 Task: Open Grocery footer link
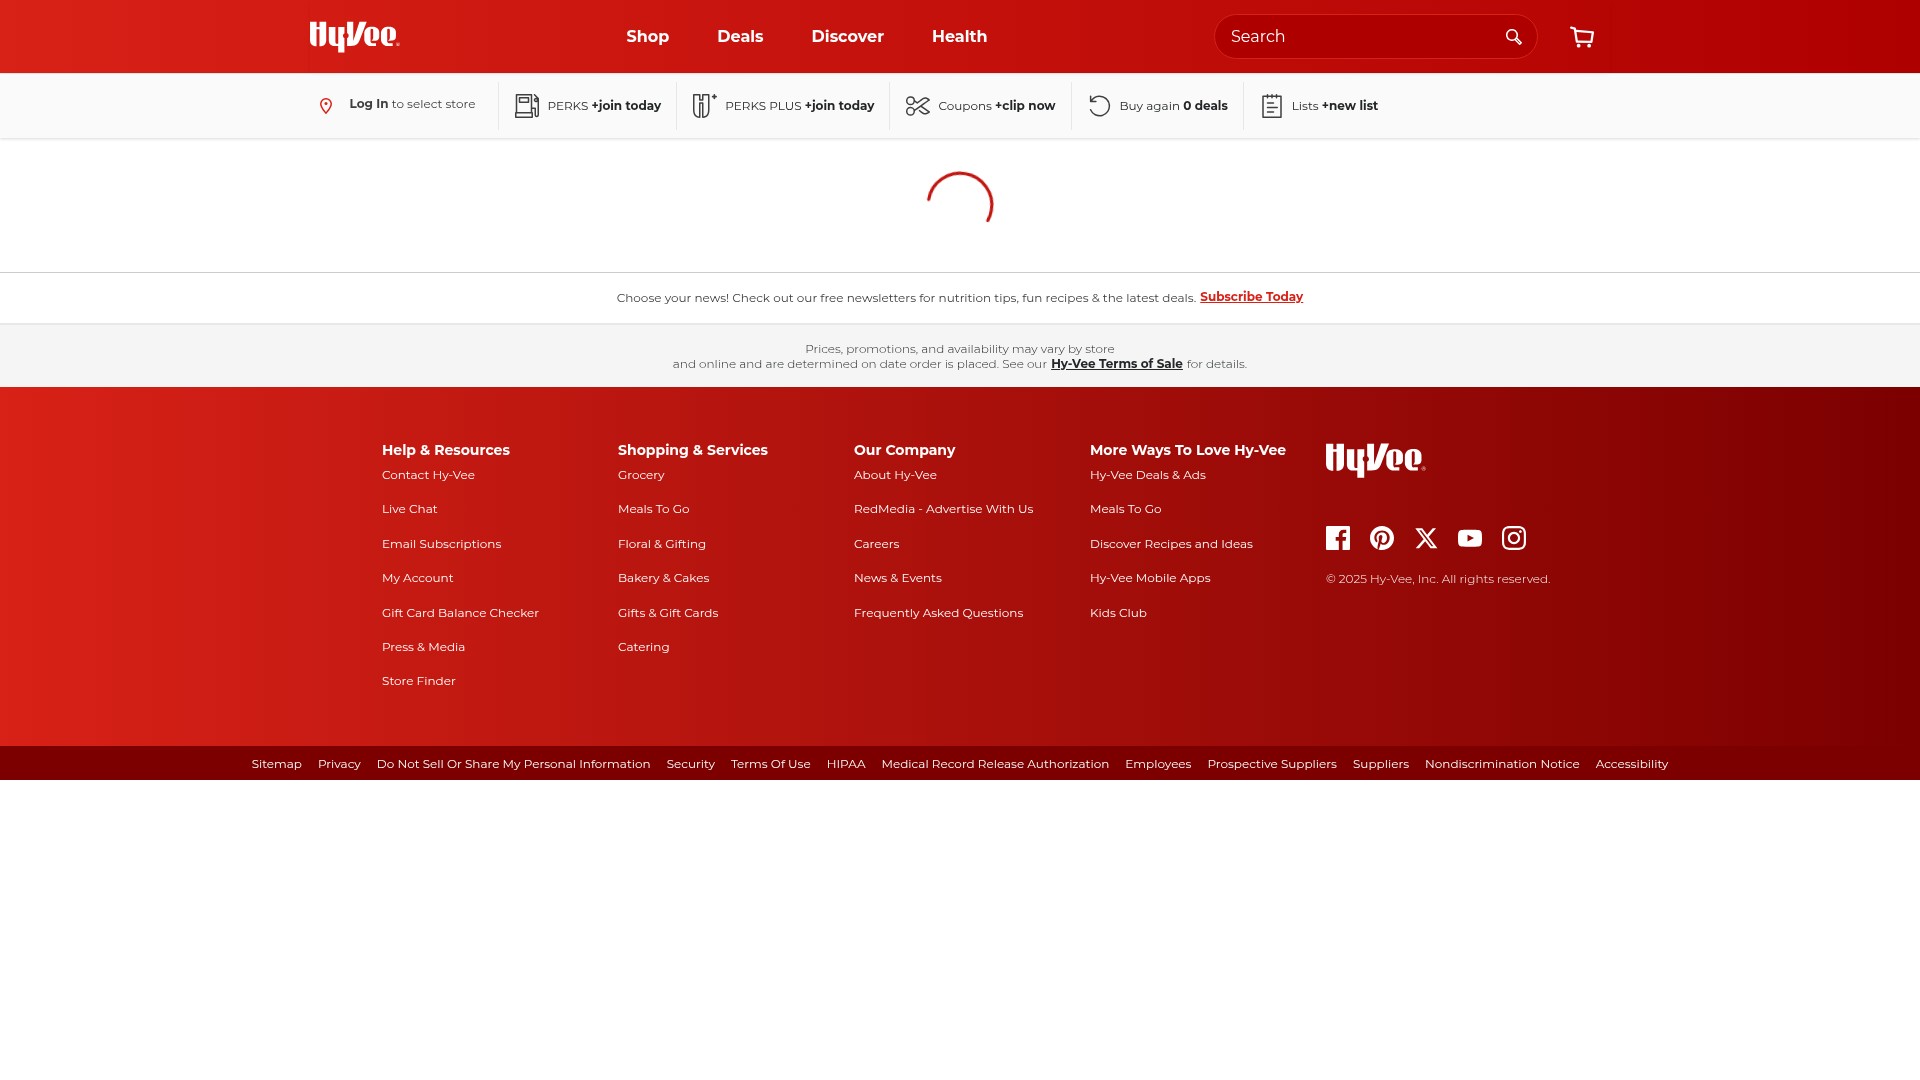(641, 475)
